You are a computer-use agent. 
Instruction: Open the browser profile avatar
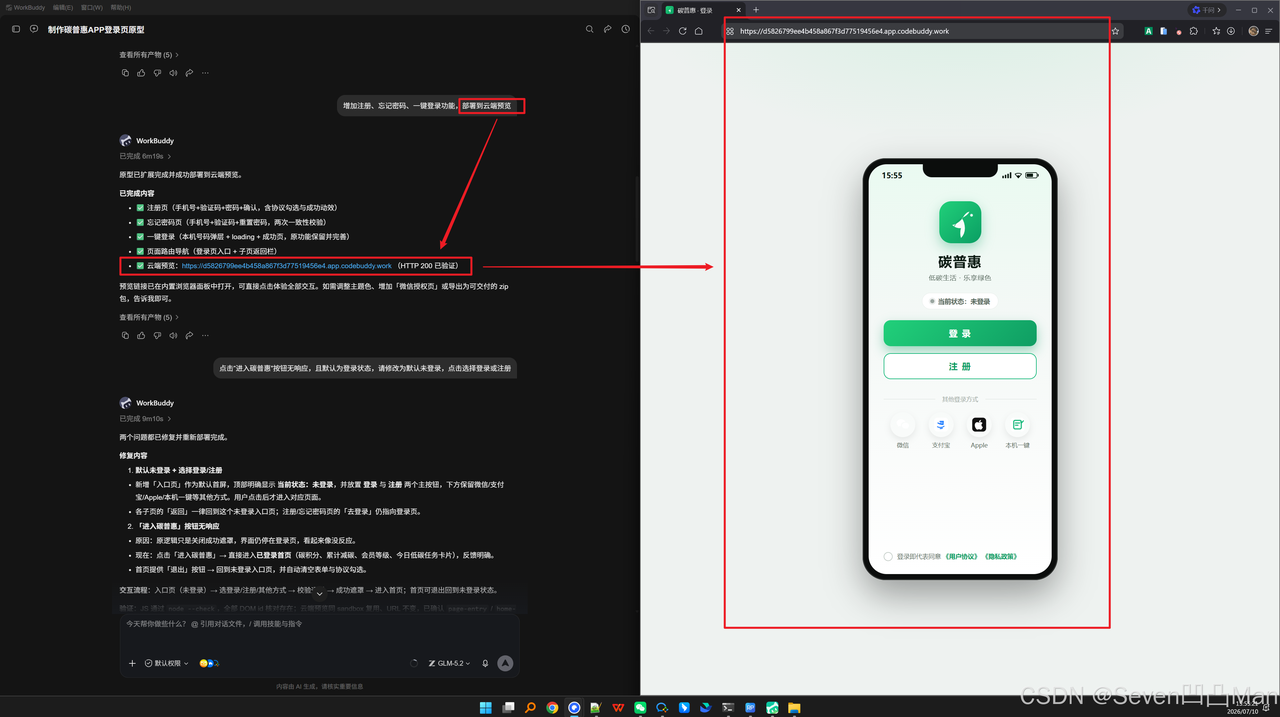[x=1253, y=31]
